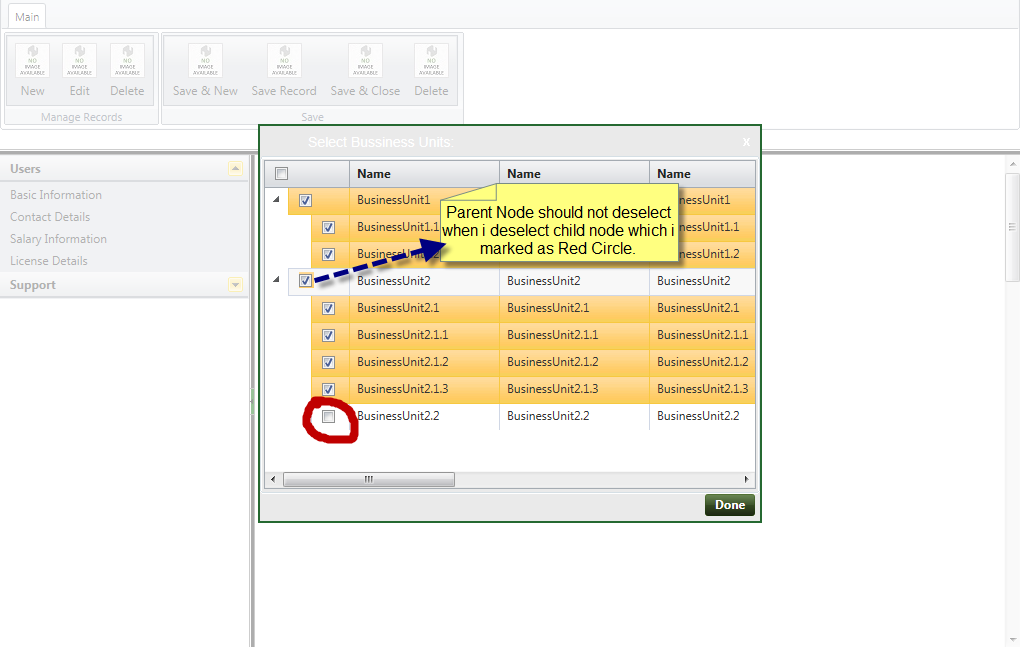Viewport: 1020px width, 647px height.
Task: Expand the Support sidebar section
Action: pyautogui.click(x=235, y=285)
